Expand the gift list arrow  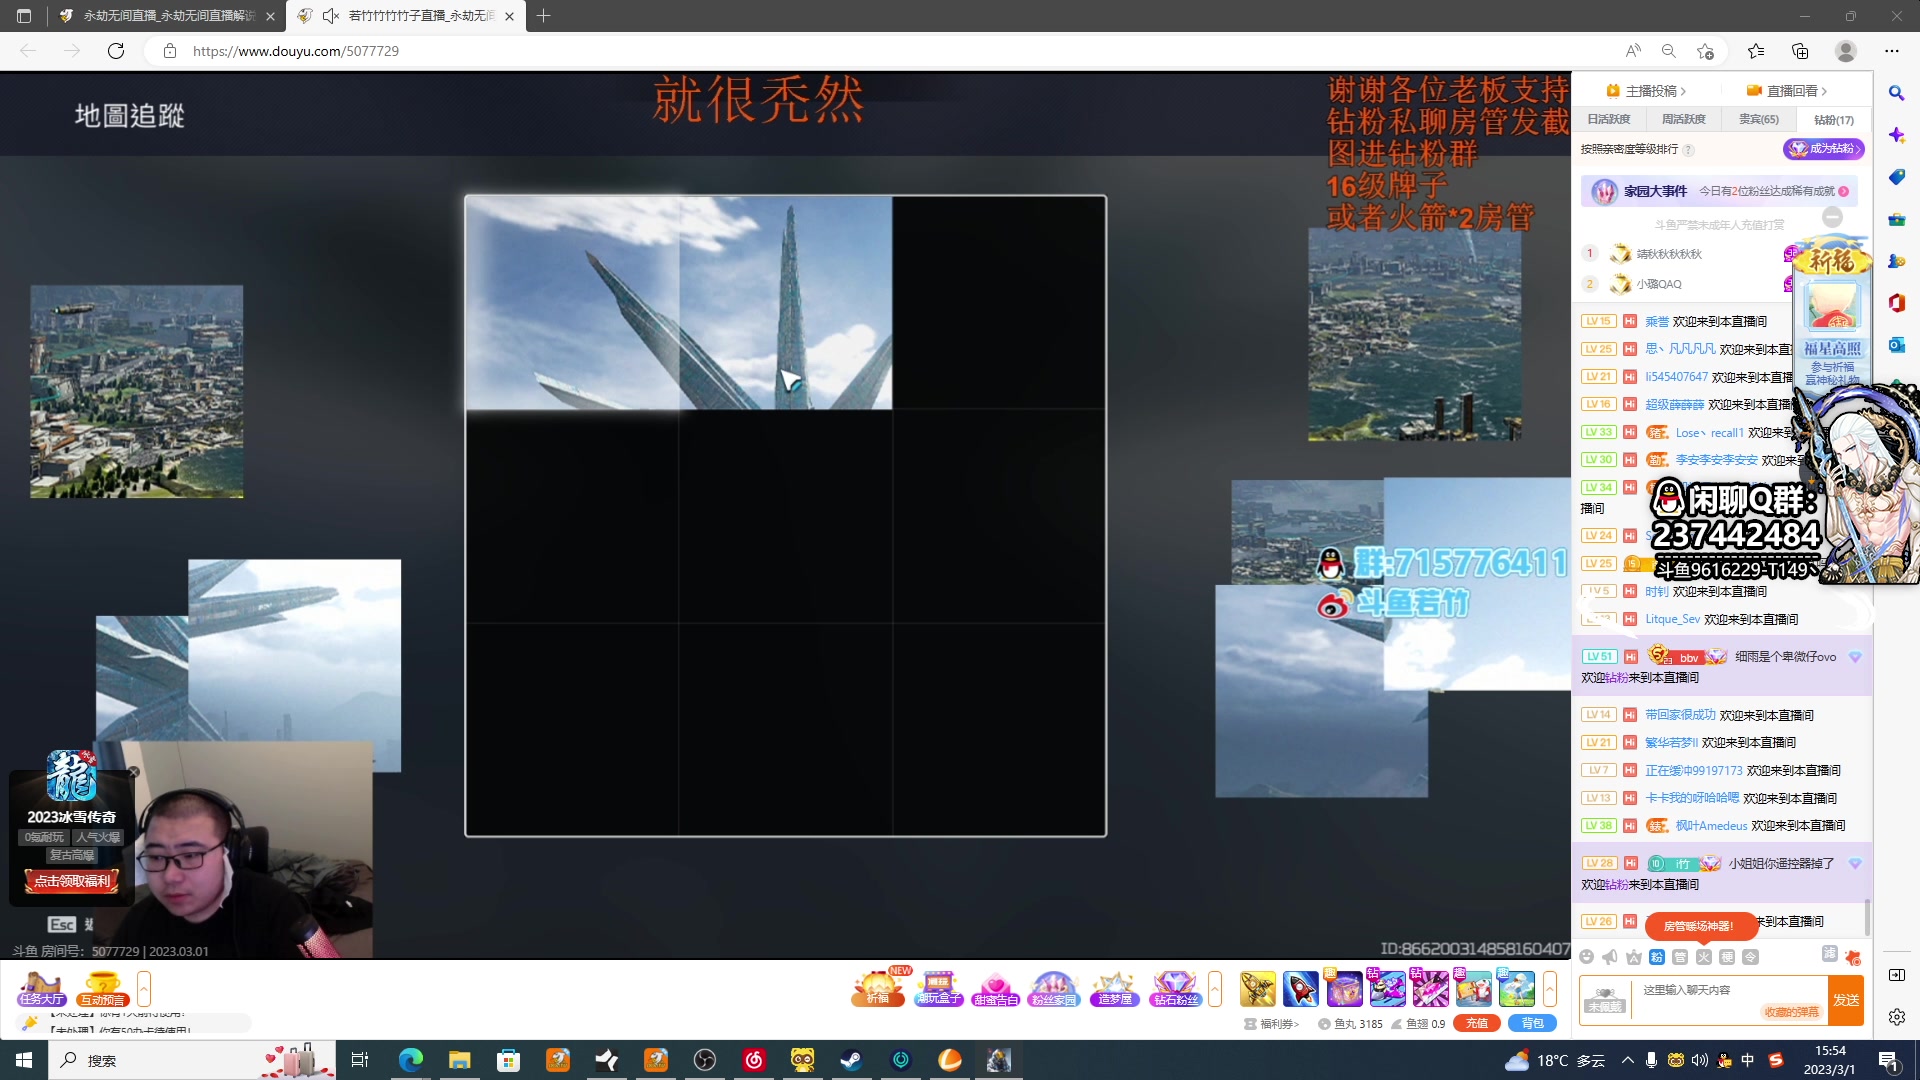(1550, 989)
